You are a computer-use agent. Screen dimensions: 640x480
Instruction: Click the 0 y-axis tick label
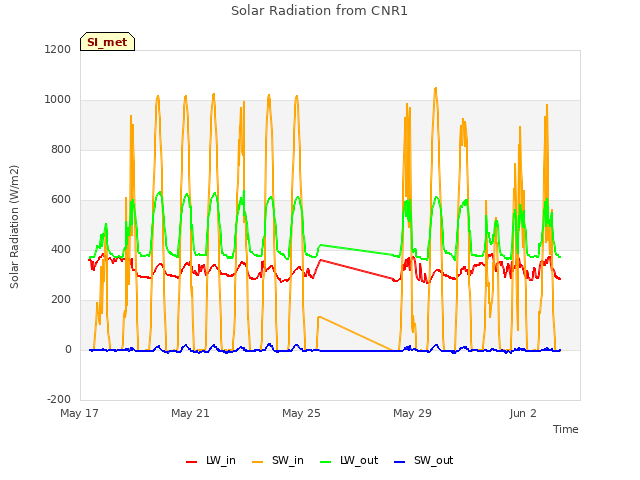[x=68, y=349]
